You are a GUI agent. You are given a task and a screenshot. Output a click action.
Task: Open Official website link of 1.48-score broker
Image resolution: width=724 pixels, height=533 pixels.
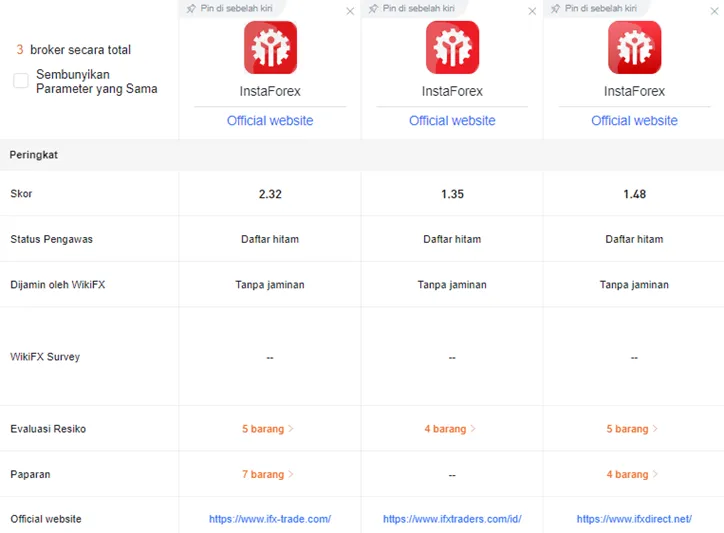(x=634, y=121)
